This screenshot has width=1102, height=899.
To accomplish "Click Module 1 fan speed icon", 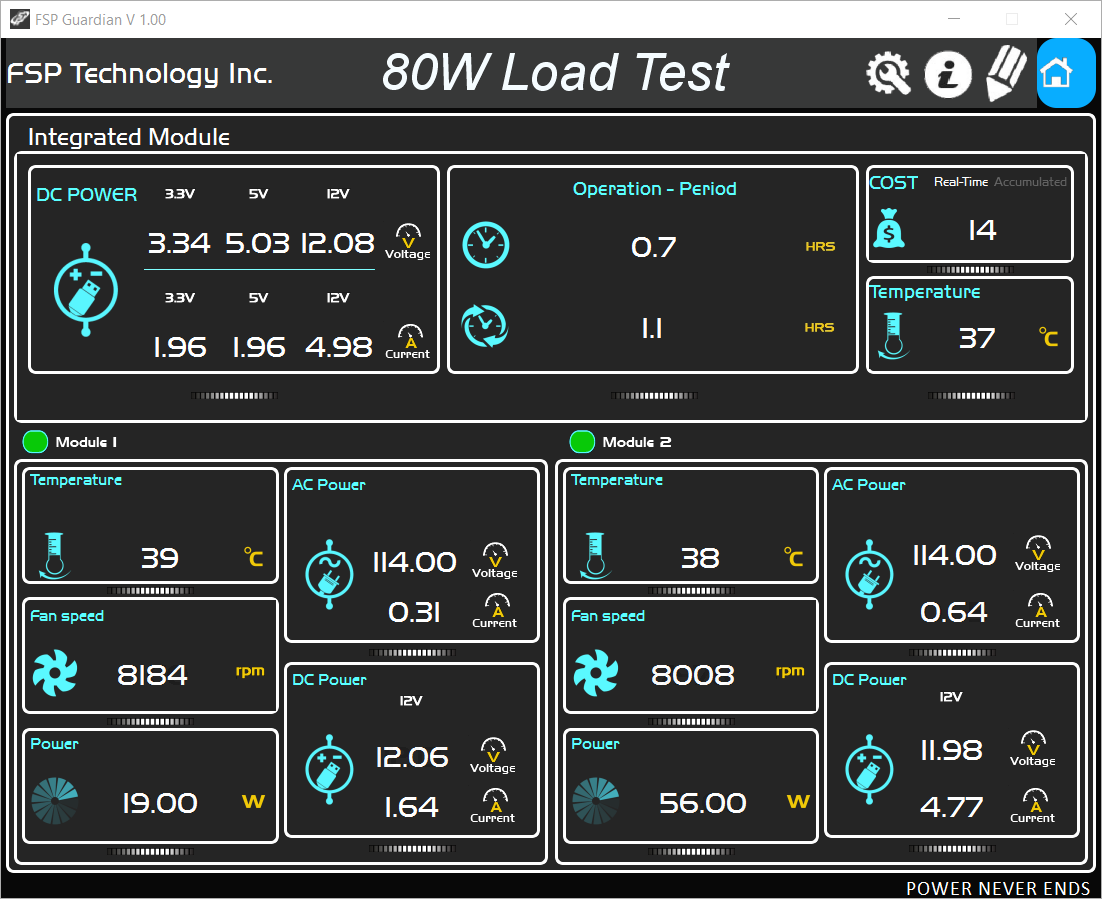I will point(55,673).
